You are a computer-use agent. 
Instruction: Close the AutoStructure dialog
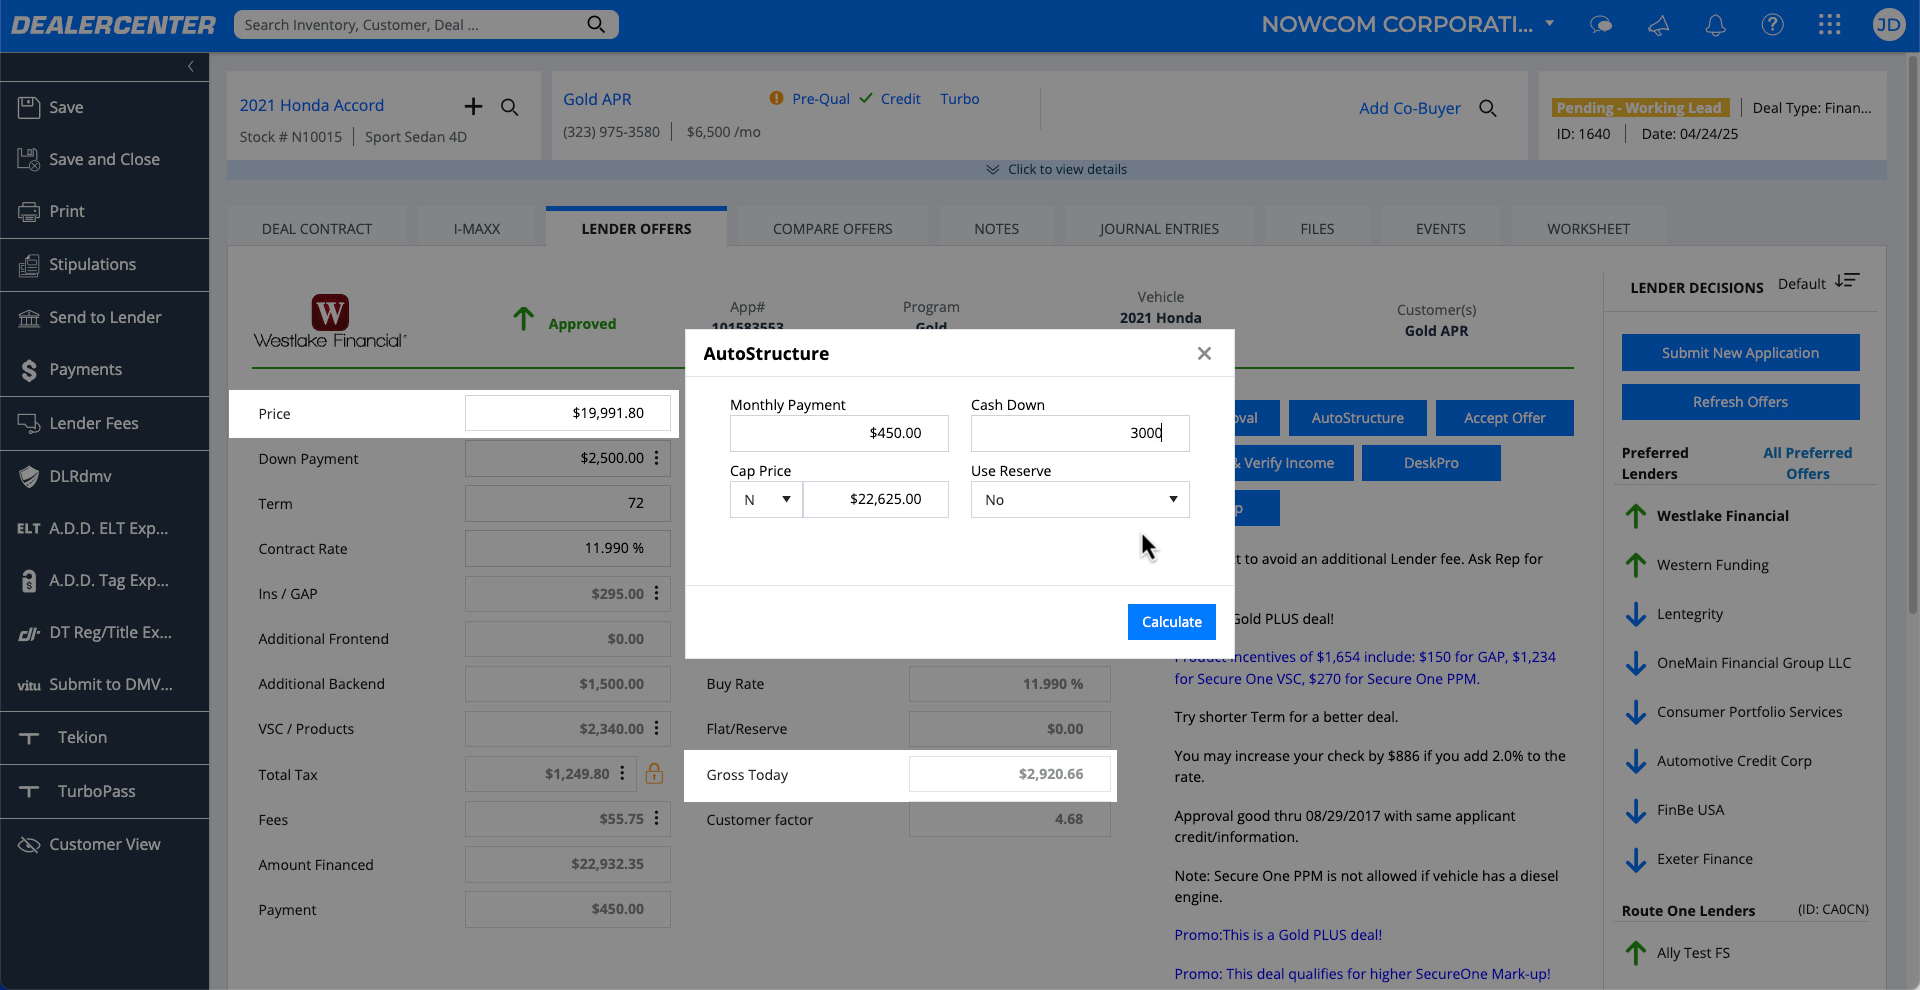coord(1204,353)
